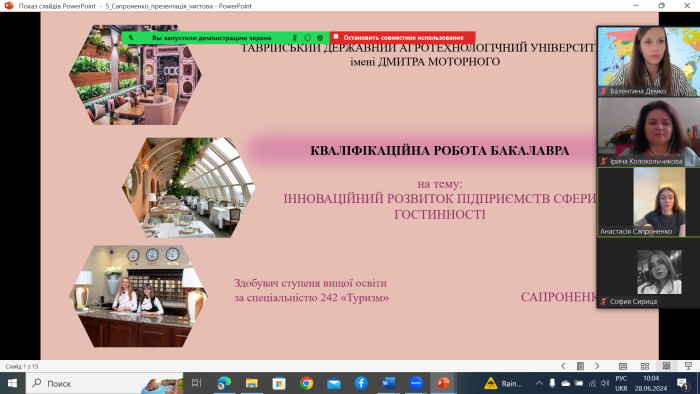
Task: Click the glass-roof restaurant hexagon photo
Action: pyautogui.click(x=188, y=187)
